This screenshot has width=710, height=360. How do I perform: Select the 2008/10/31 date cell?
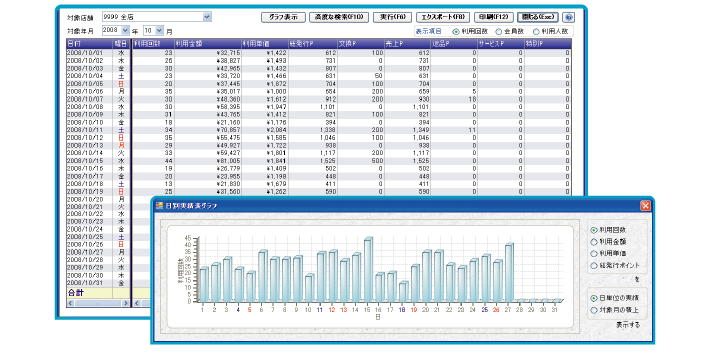(90, 283)
